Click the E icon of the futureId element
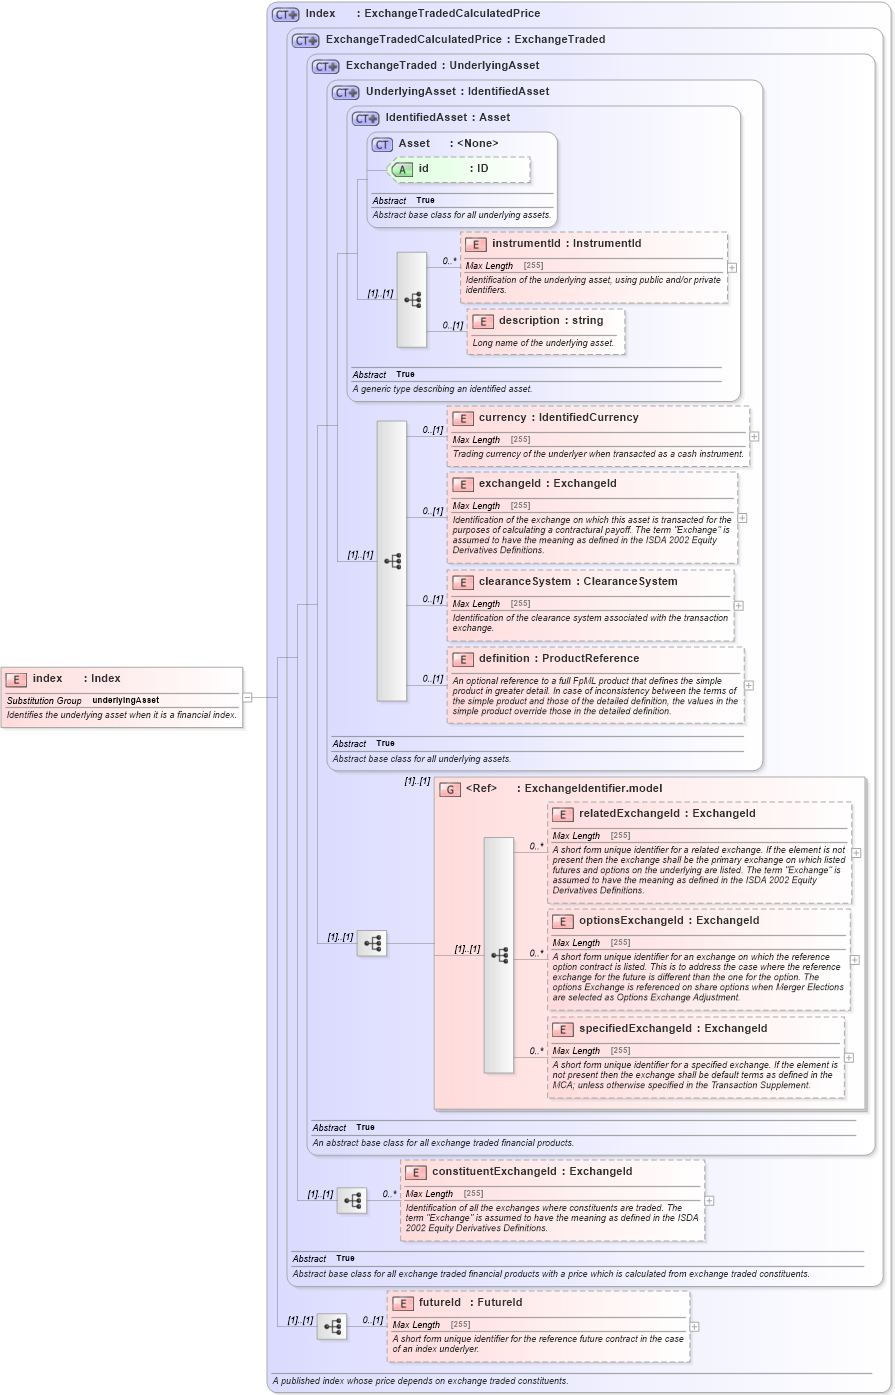Screen dimensions: 895x1395 point(403,1302)
